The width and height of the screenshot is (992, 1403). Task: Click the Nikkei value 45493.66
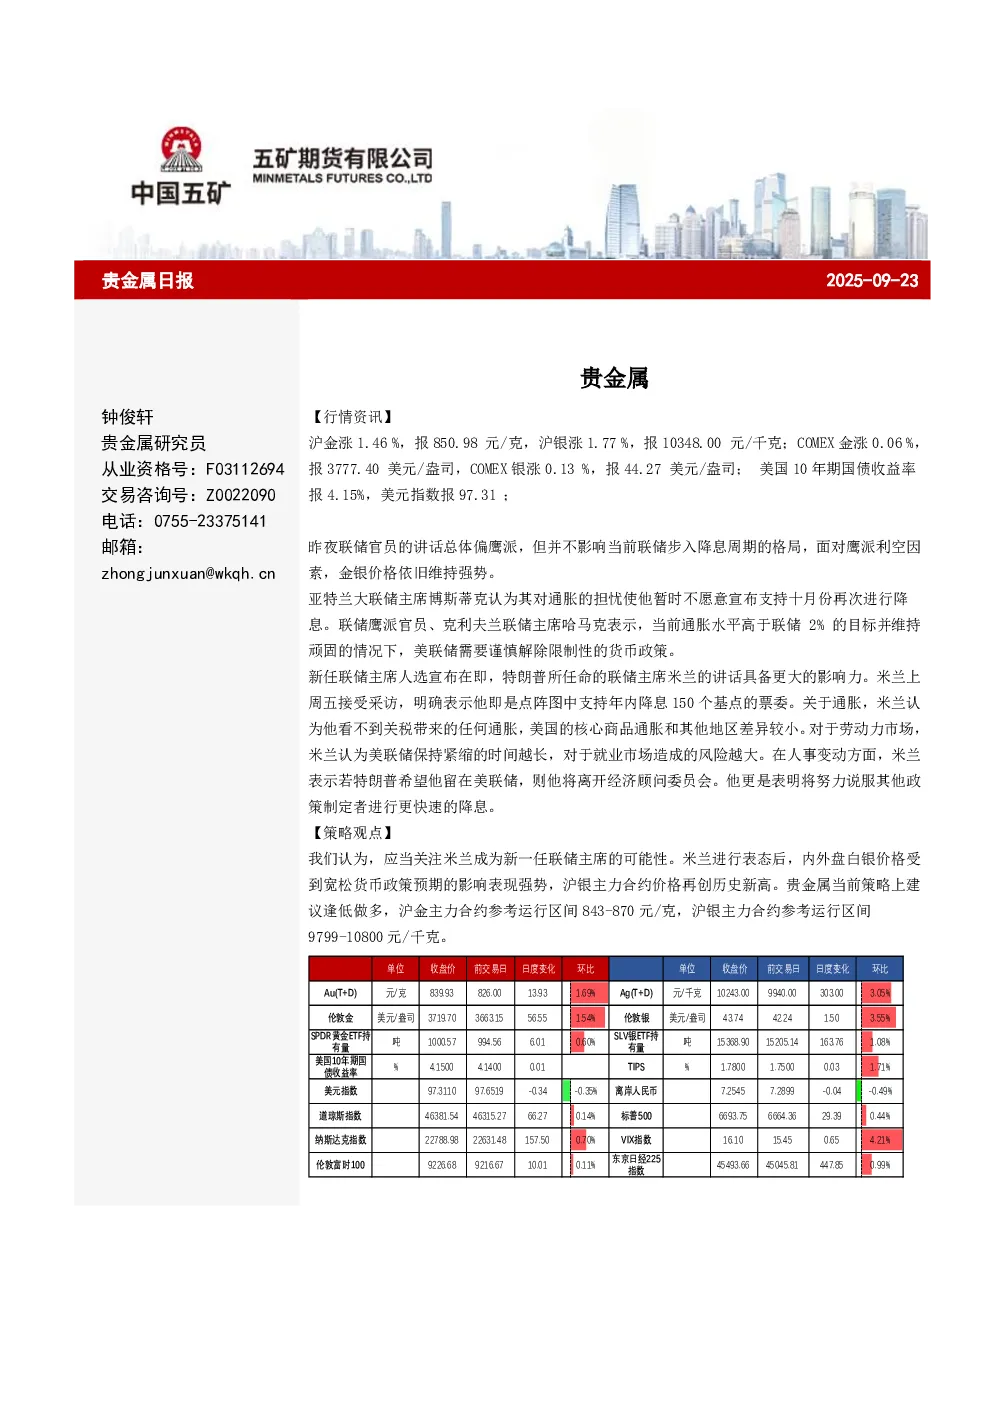point(733,1165)
